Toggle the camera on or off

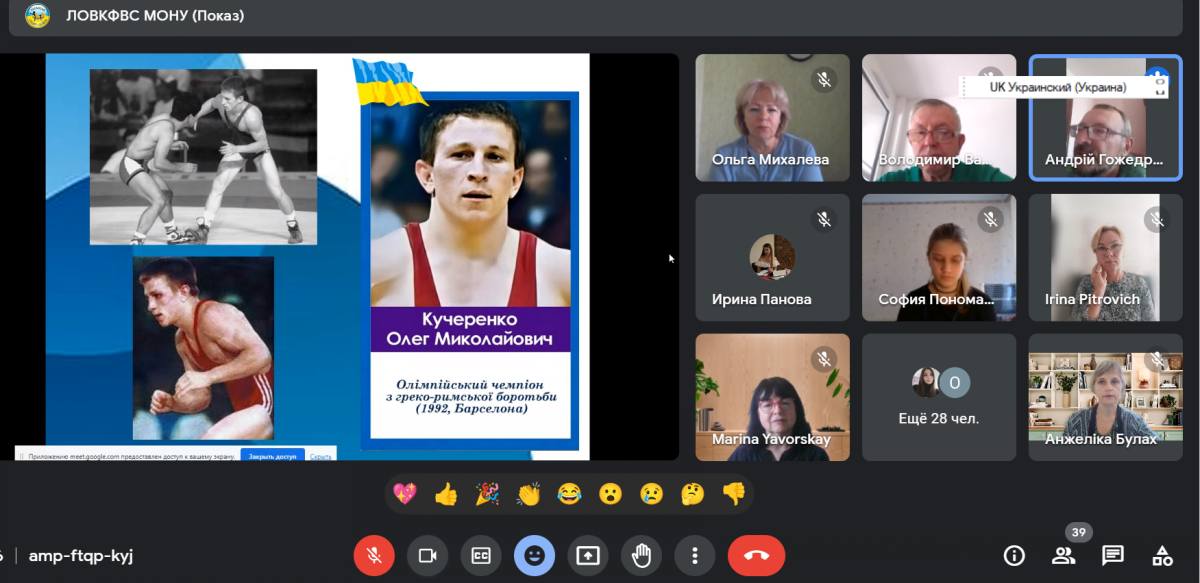click(427, 555)
